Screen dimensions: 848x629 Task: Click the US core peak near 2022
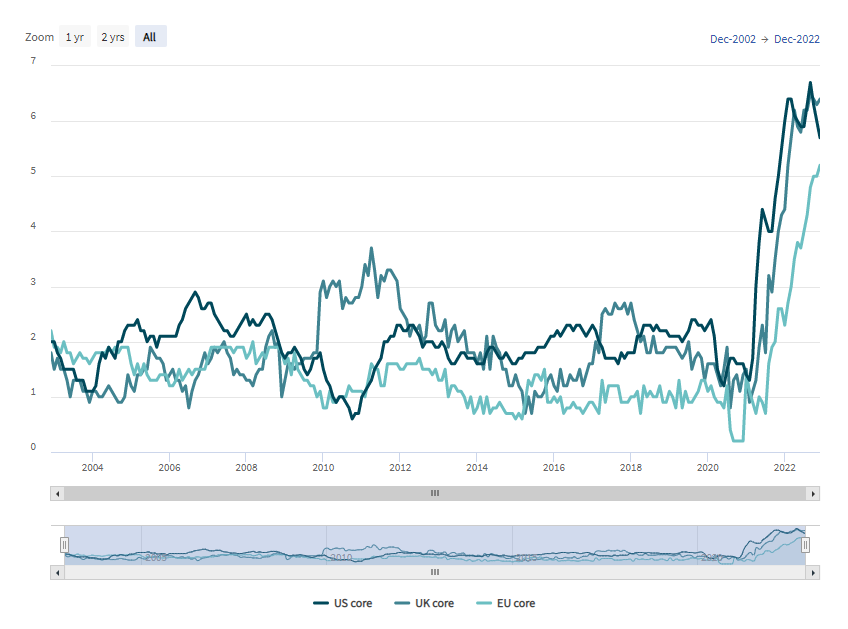[x=810, y=83]
